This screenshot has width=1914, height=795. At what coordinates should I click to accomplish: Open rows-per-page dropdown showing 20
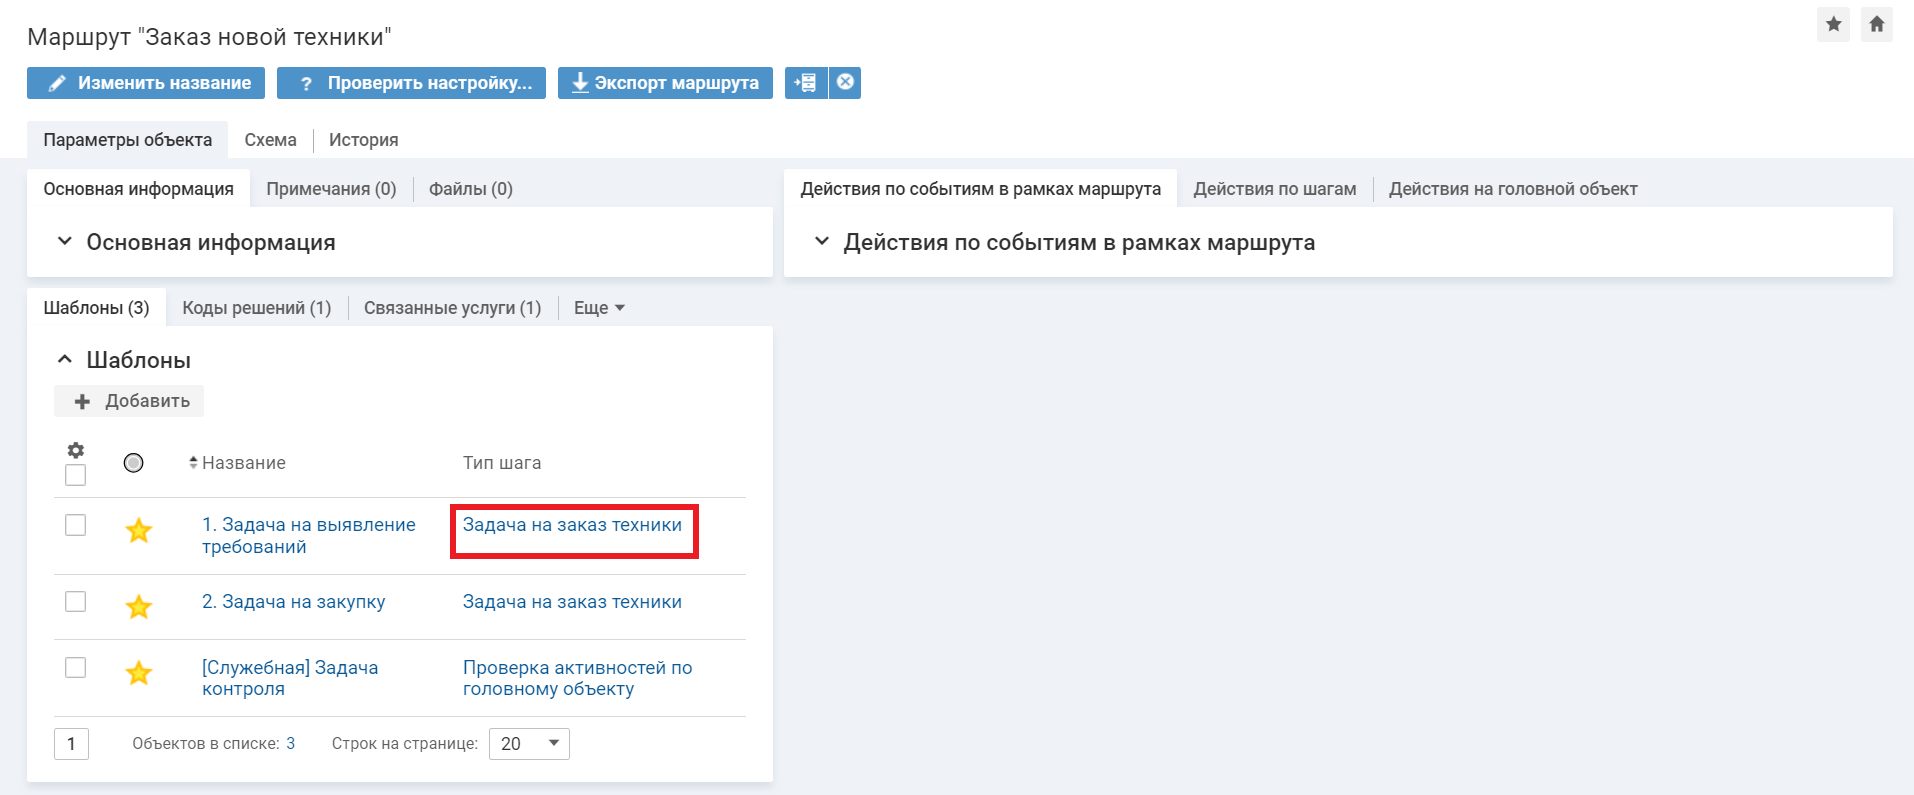(529, 744)
